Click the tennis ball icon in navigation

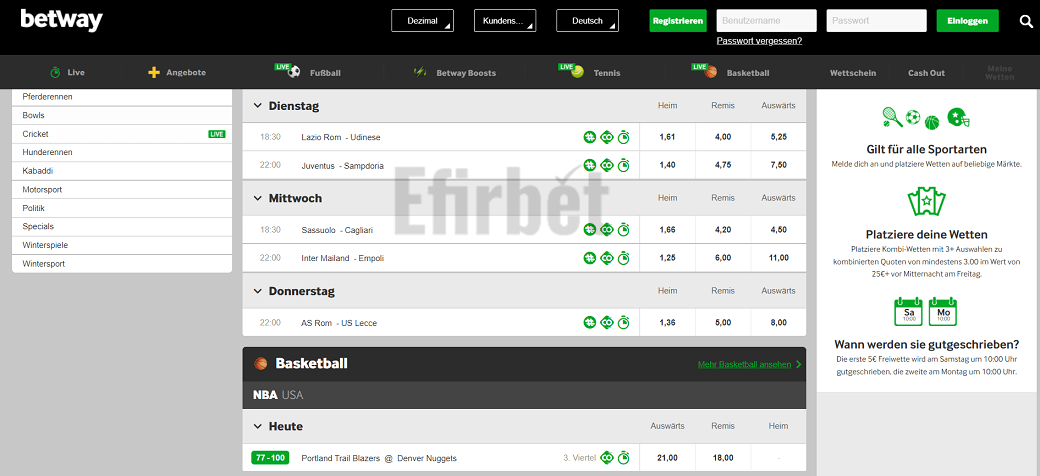tap(578, 72)
